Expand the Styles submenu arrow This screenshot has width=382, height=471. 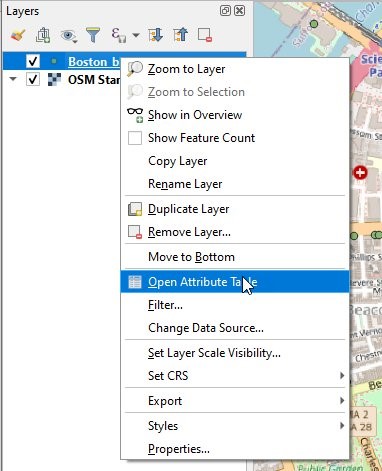(342, 426)
